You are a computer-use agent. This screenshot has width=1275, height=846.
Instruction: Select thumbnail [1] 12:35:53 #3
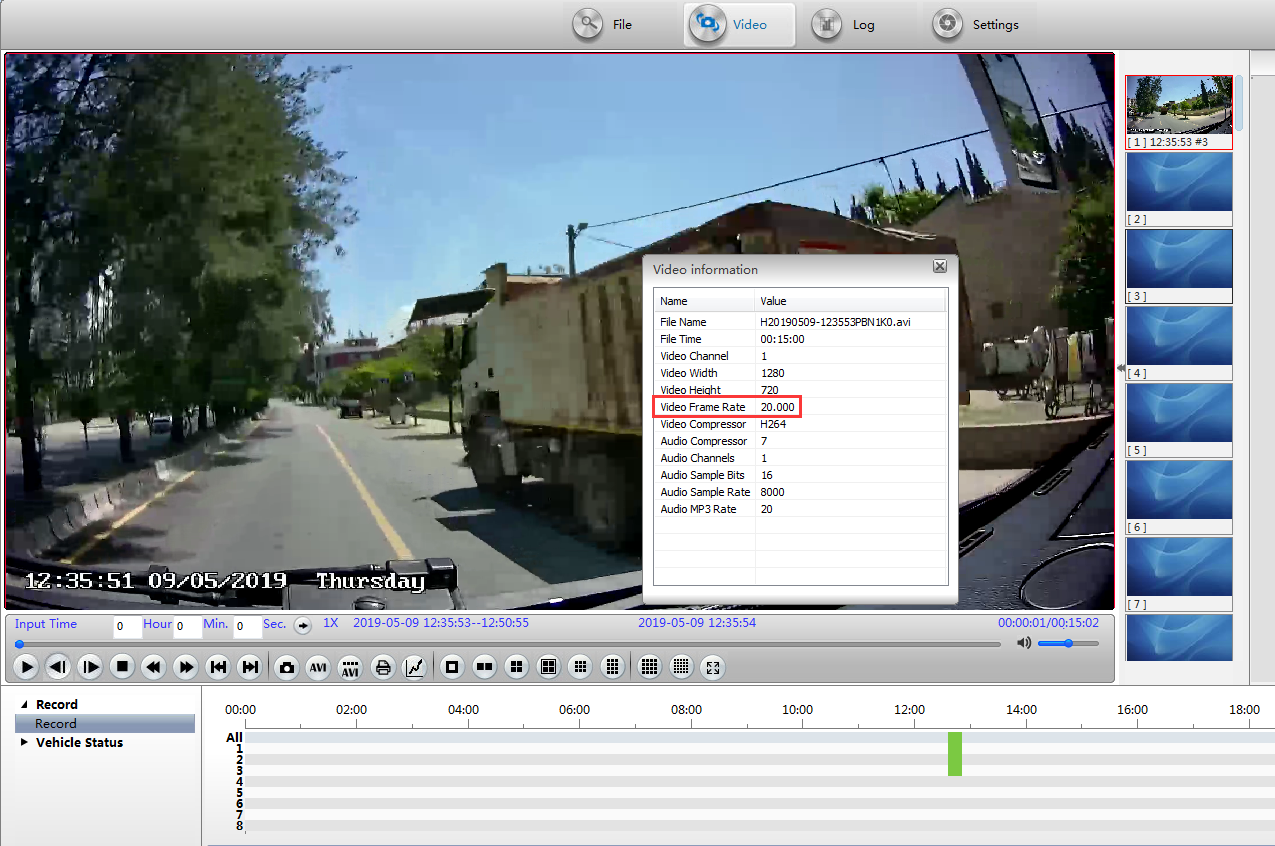(1179, 111)
